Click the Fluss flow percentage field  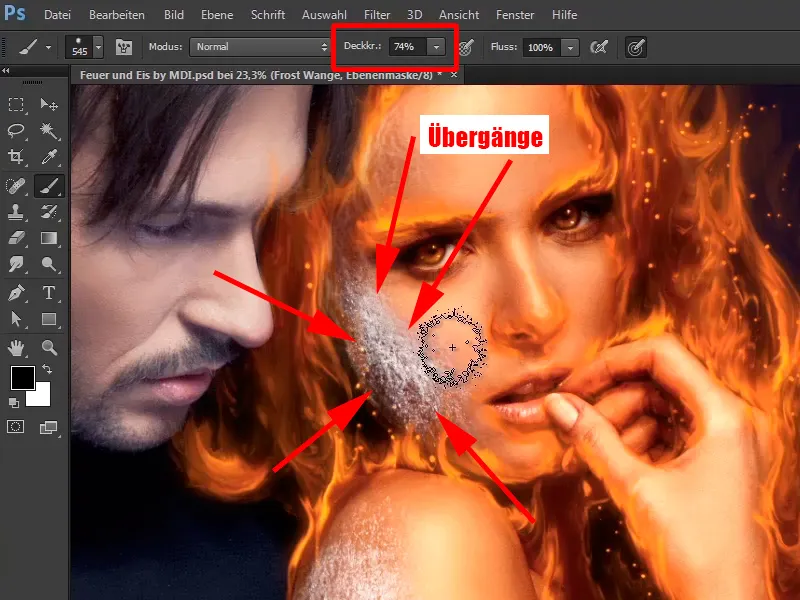[x=539, y=47]
